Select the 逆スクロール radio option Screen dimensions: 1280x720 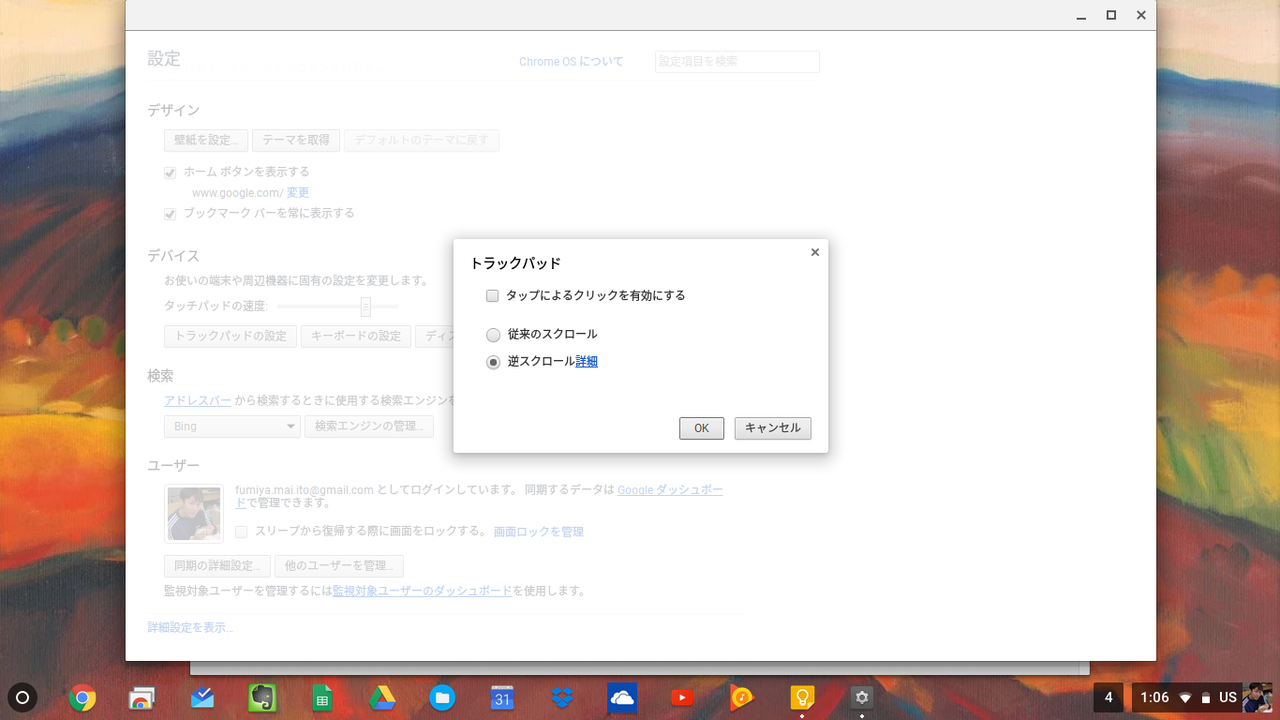point(493,362)
